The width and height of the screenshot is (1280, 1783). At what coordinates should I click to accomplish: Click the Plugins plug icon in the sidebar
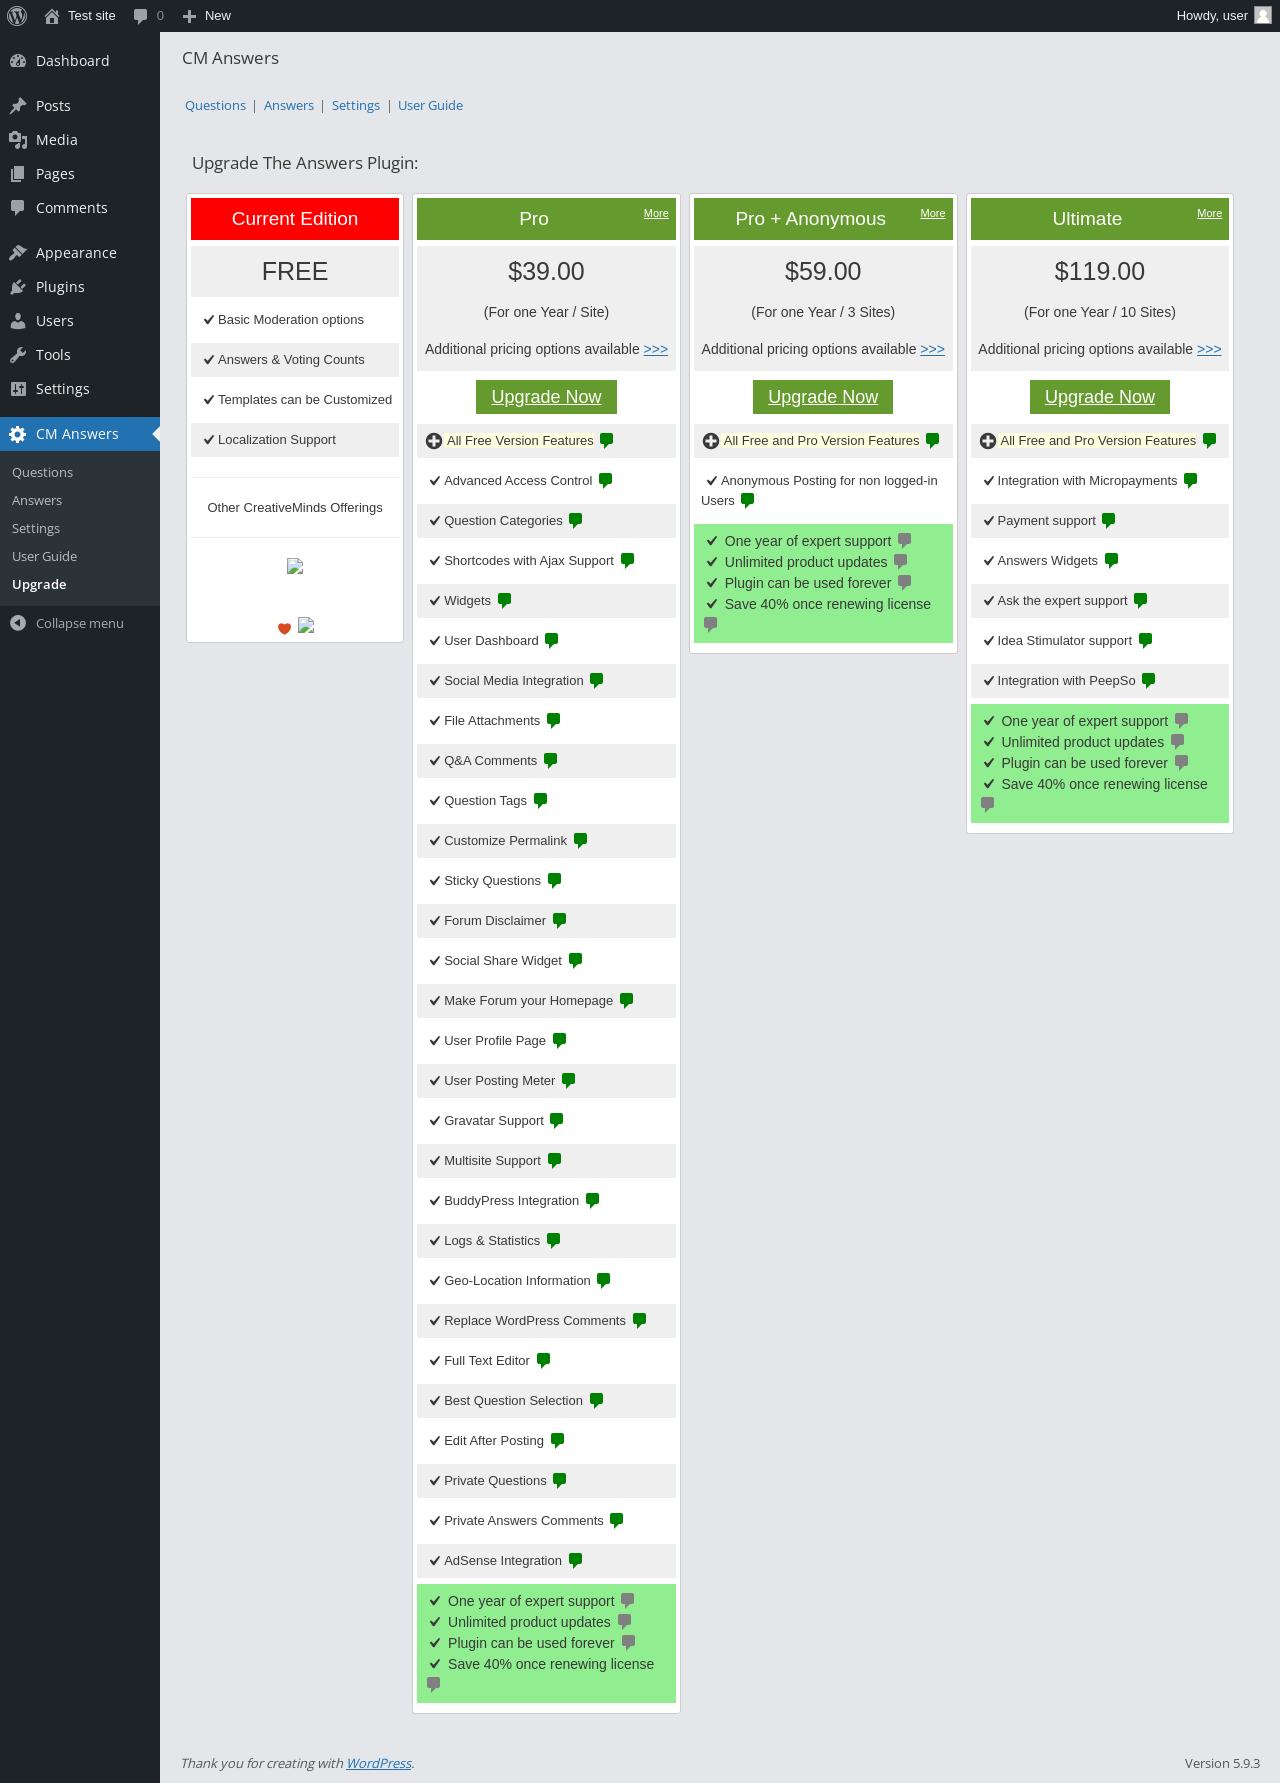tap(18, 287)
